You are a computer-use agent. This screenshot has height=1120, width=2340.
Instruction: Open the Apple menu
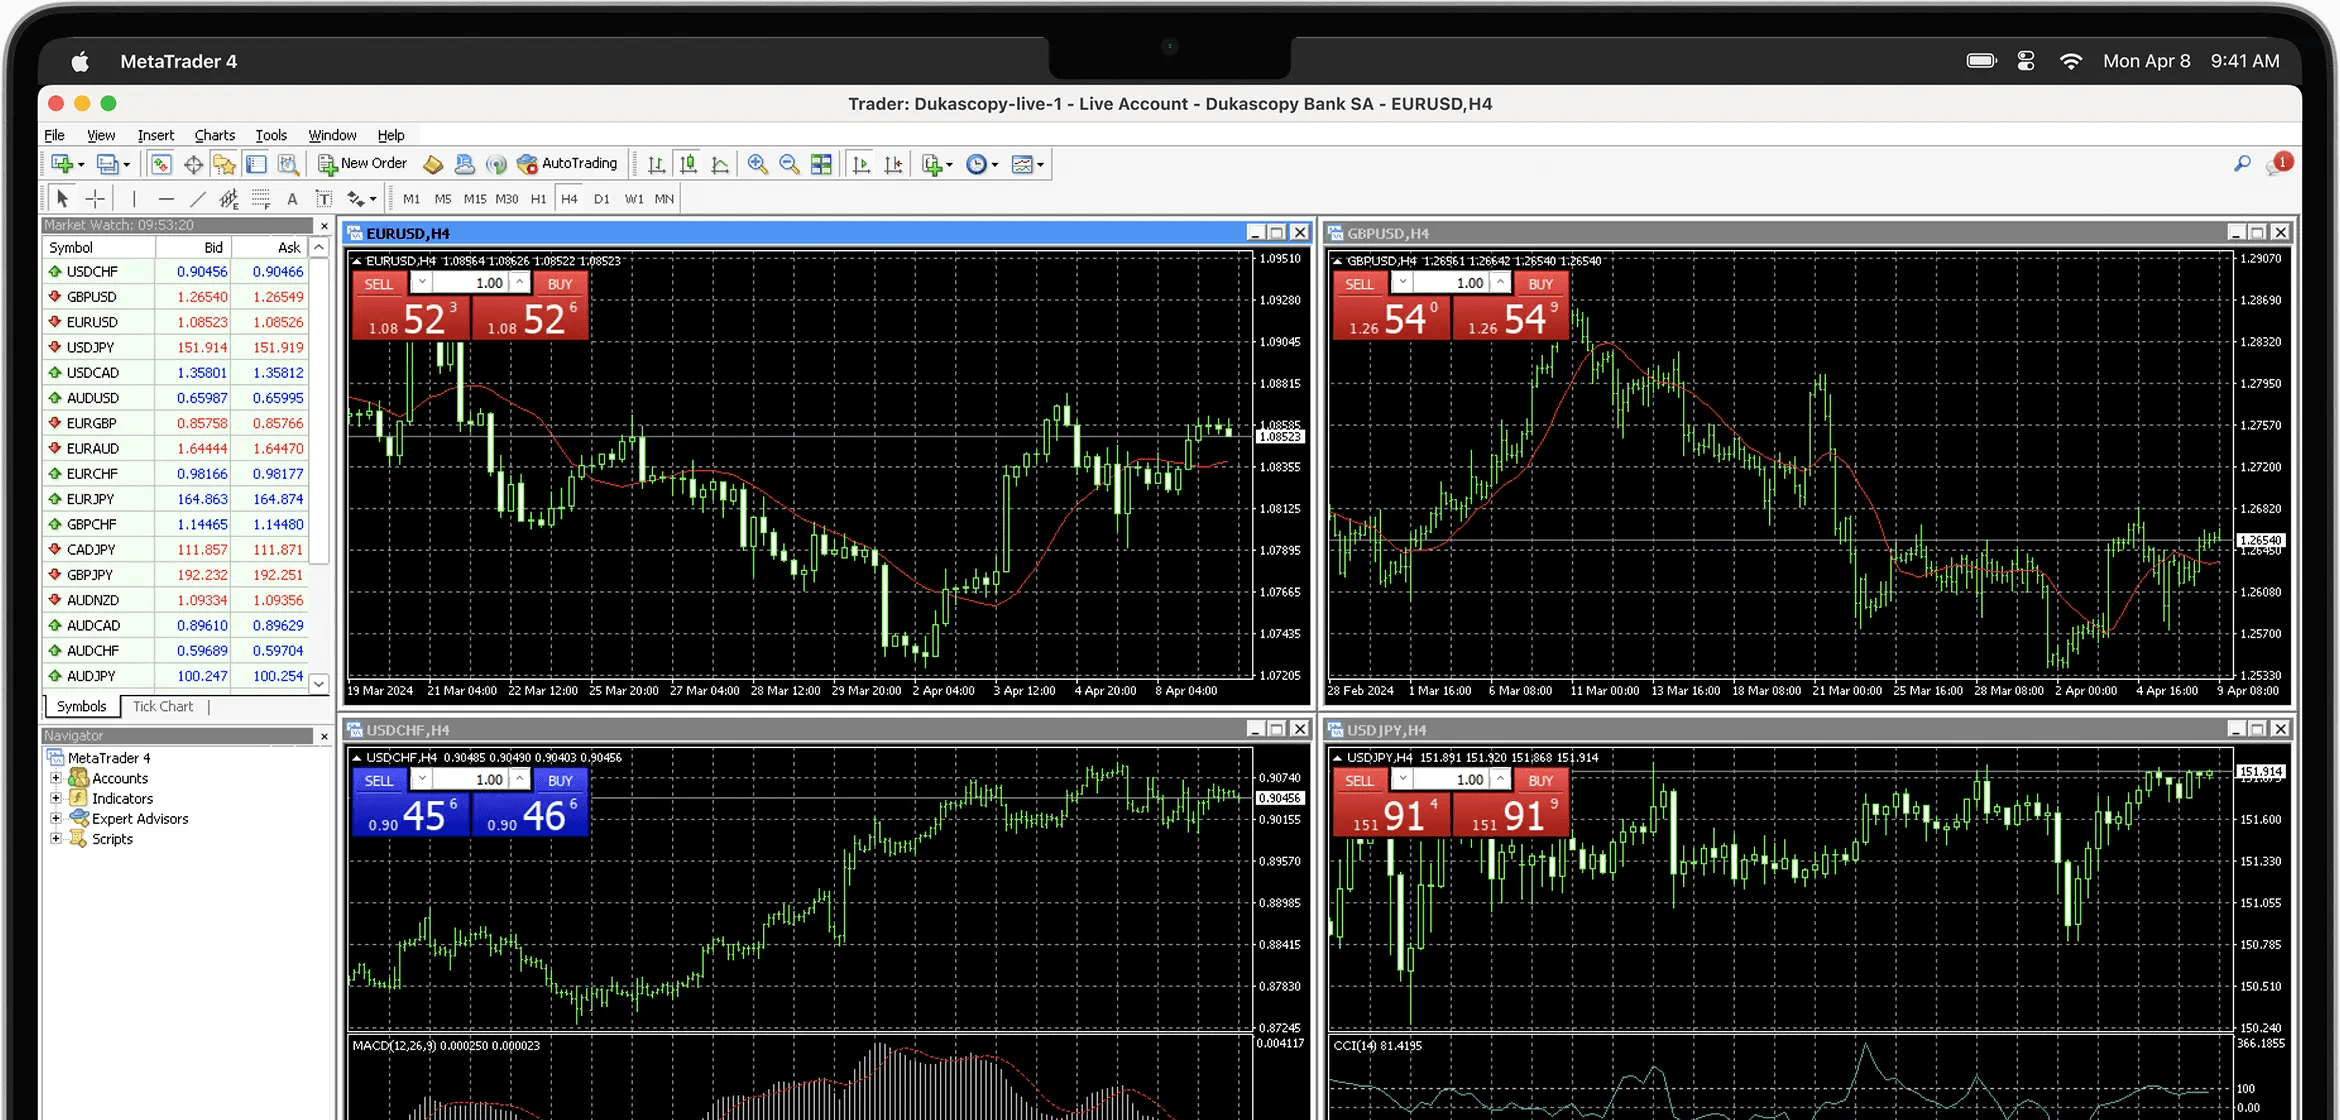coord(80,62)
